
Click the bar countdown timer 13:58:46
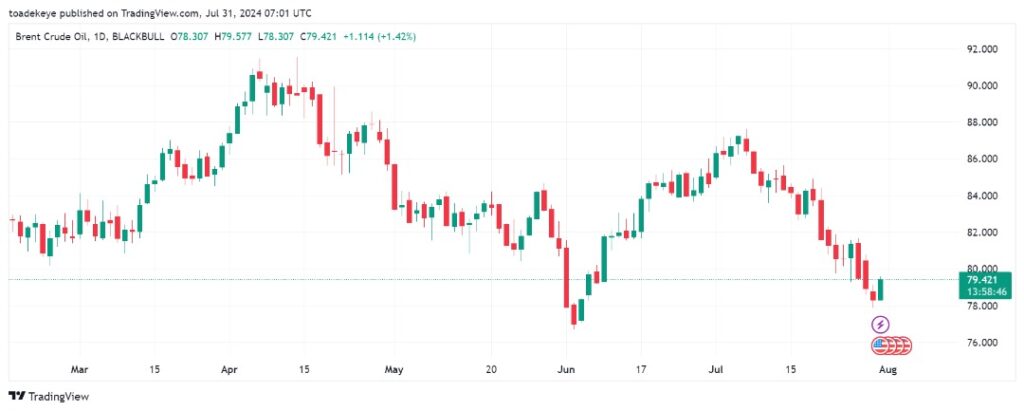980,292
